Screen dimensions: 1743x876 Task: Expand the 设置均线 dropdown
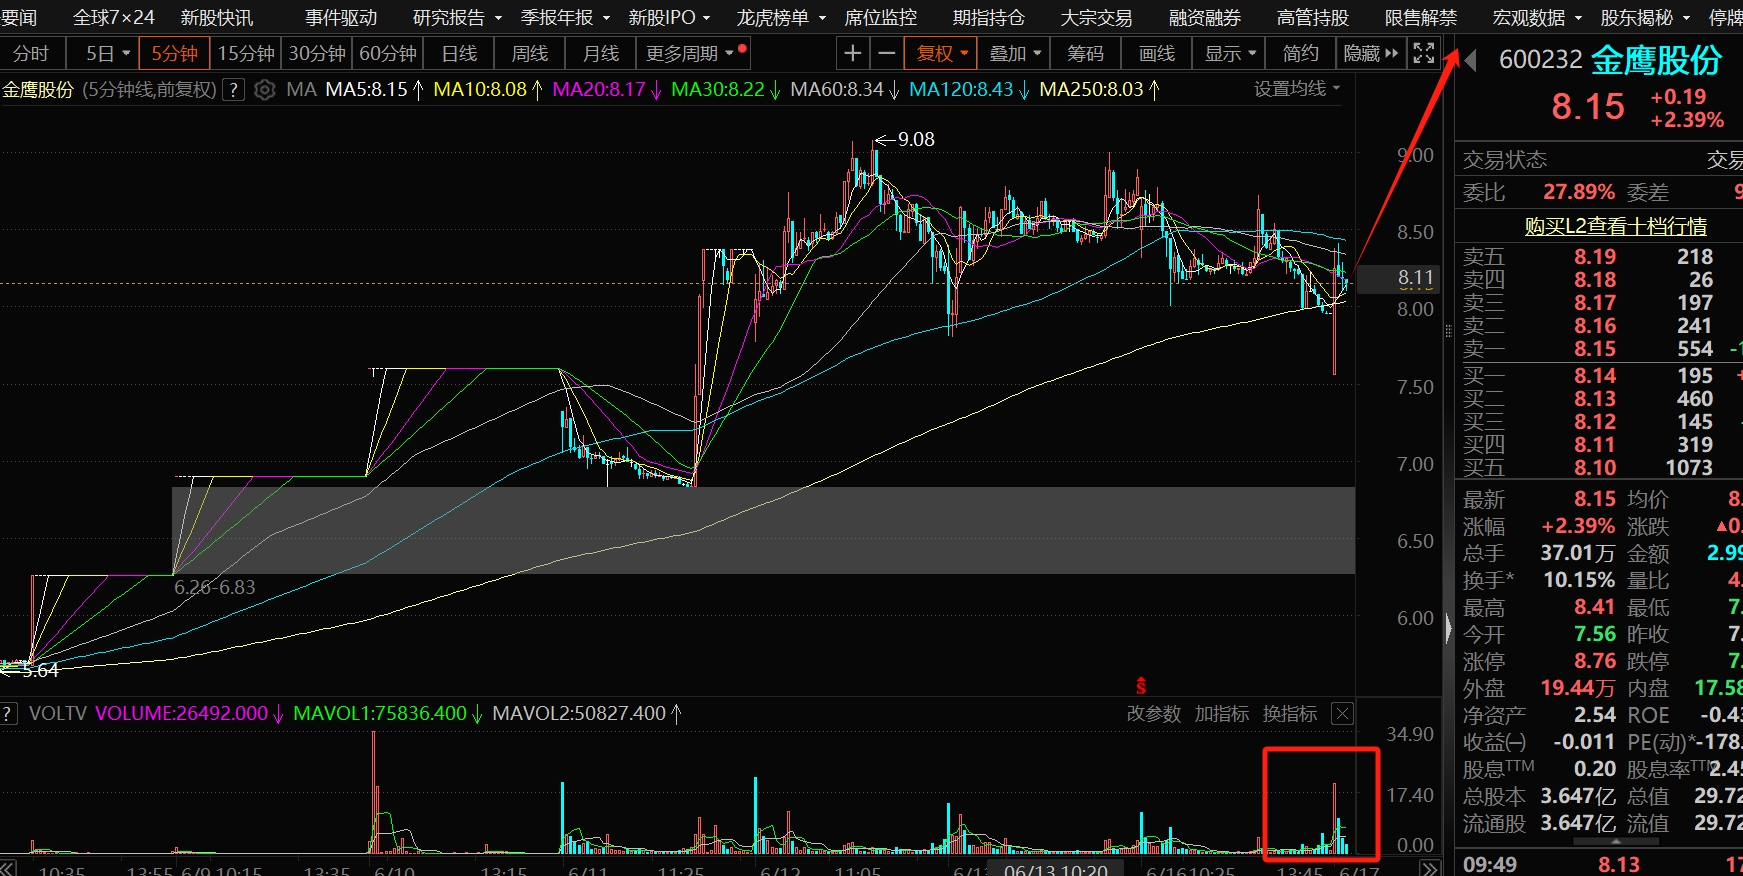[1296, 89]
